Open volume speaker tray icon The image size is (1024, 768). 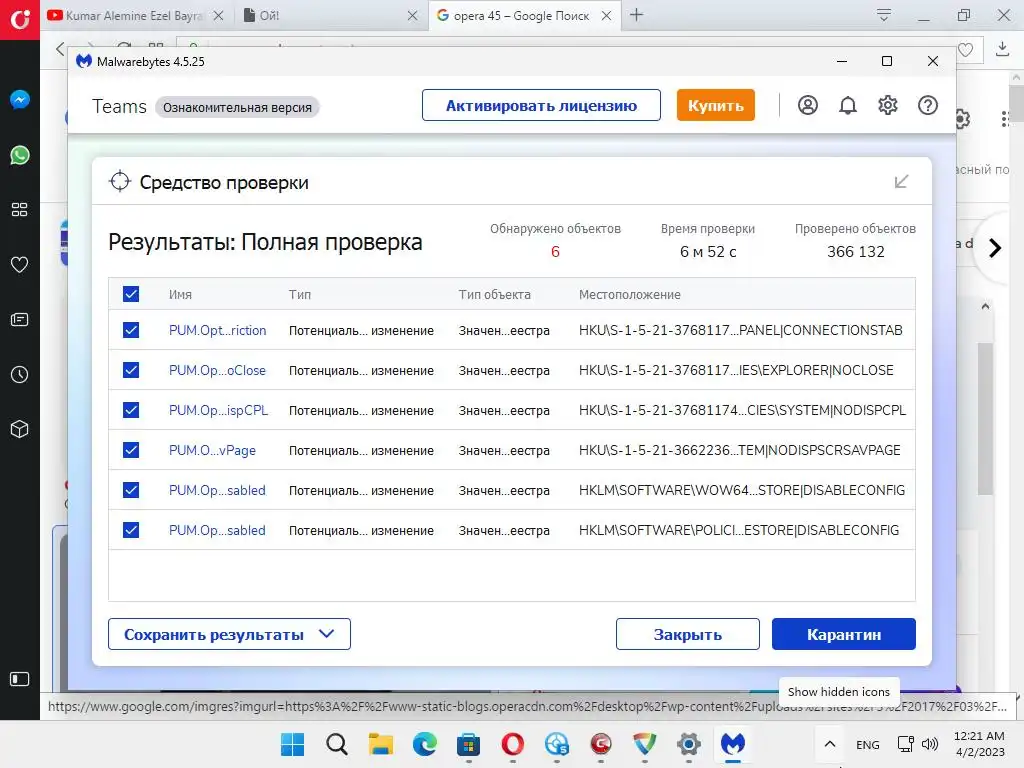pyautogui.click(x=930, y=744)
